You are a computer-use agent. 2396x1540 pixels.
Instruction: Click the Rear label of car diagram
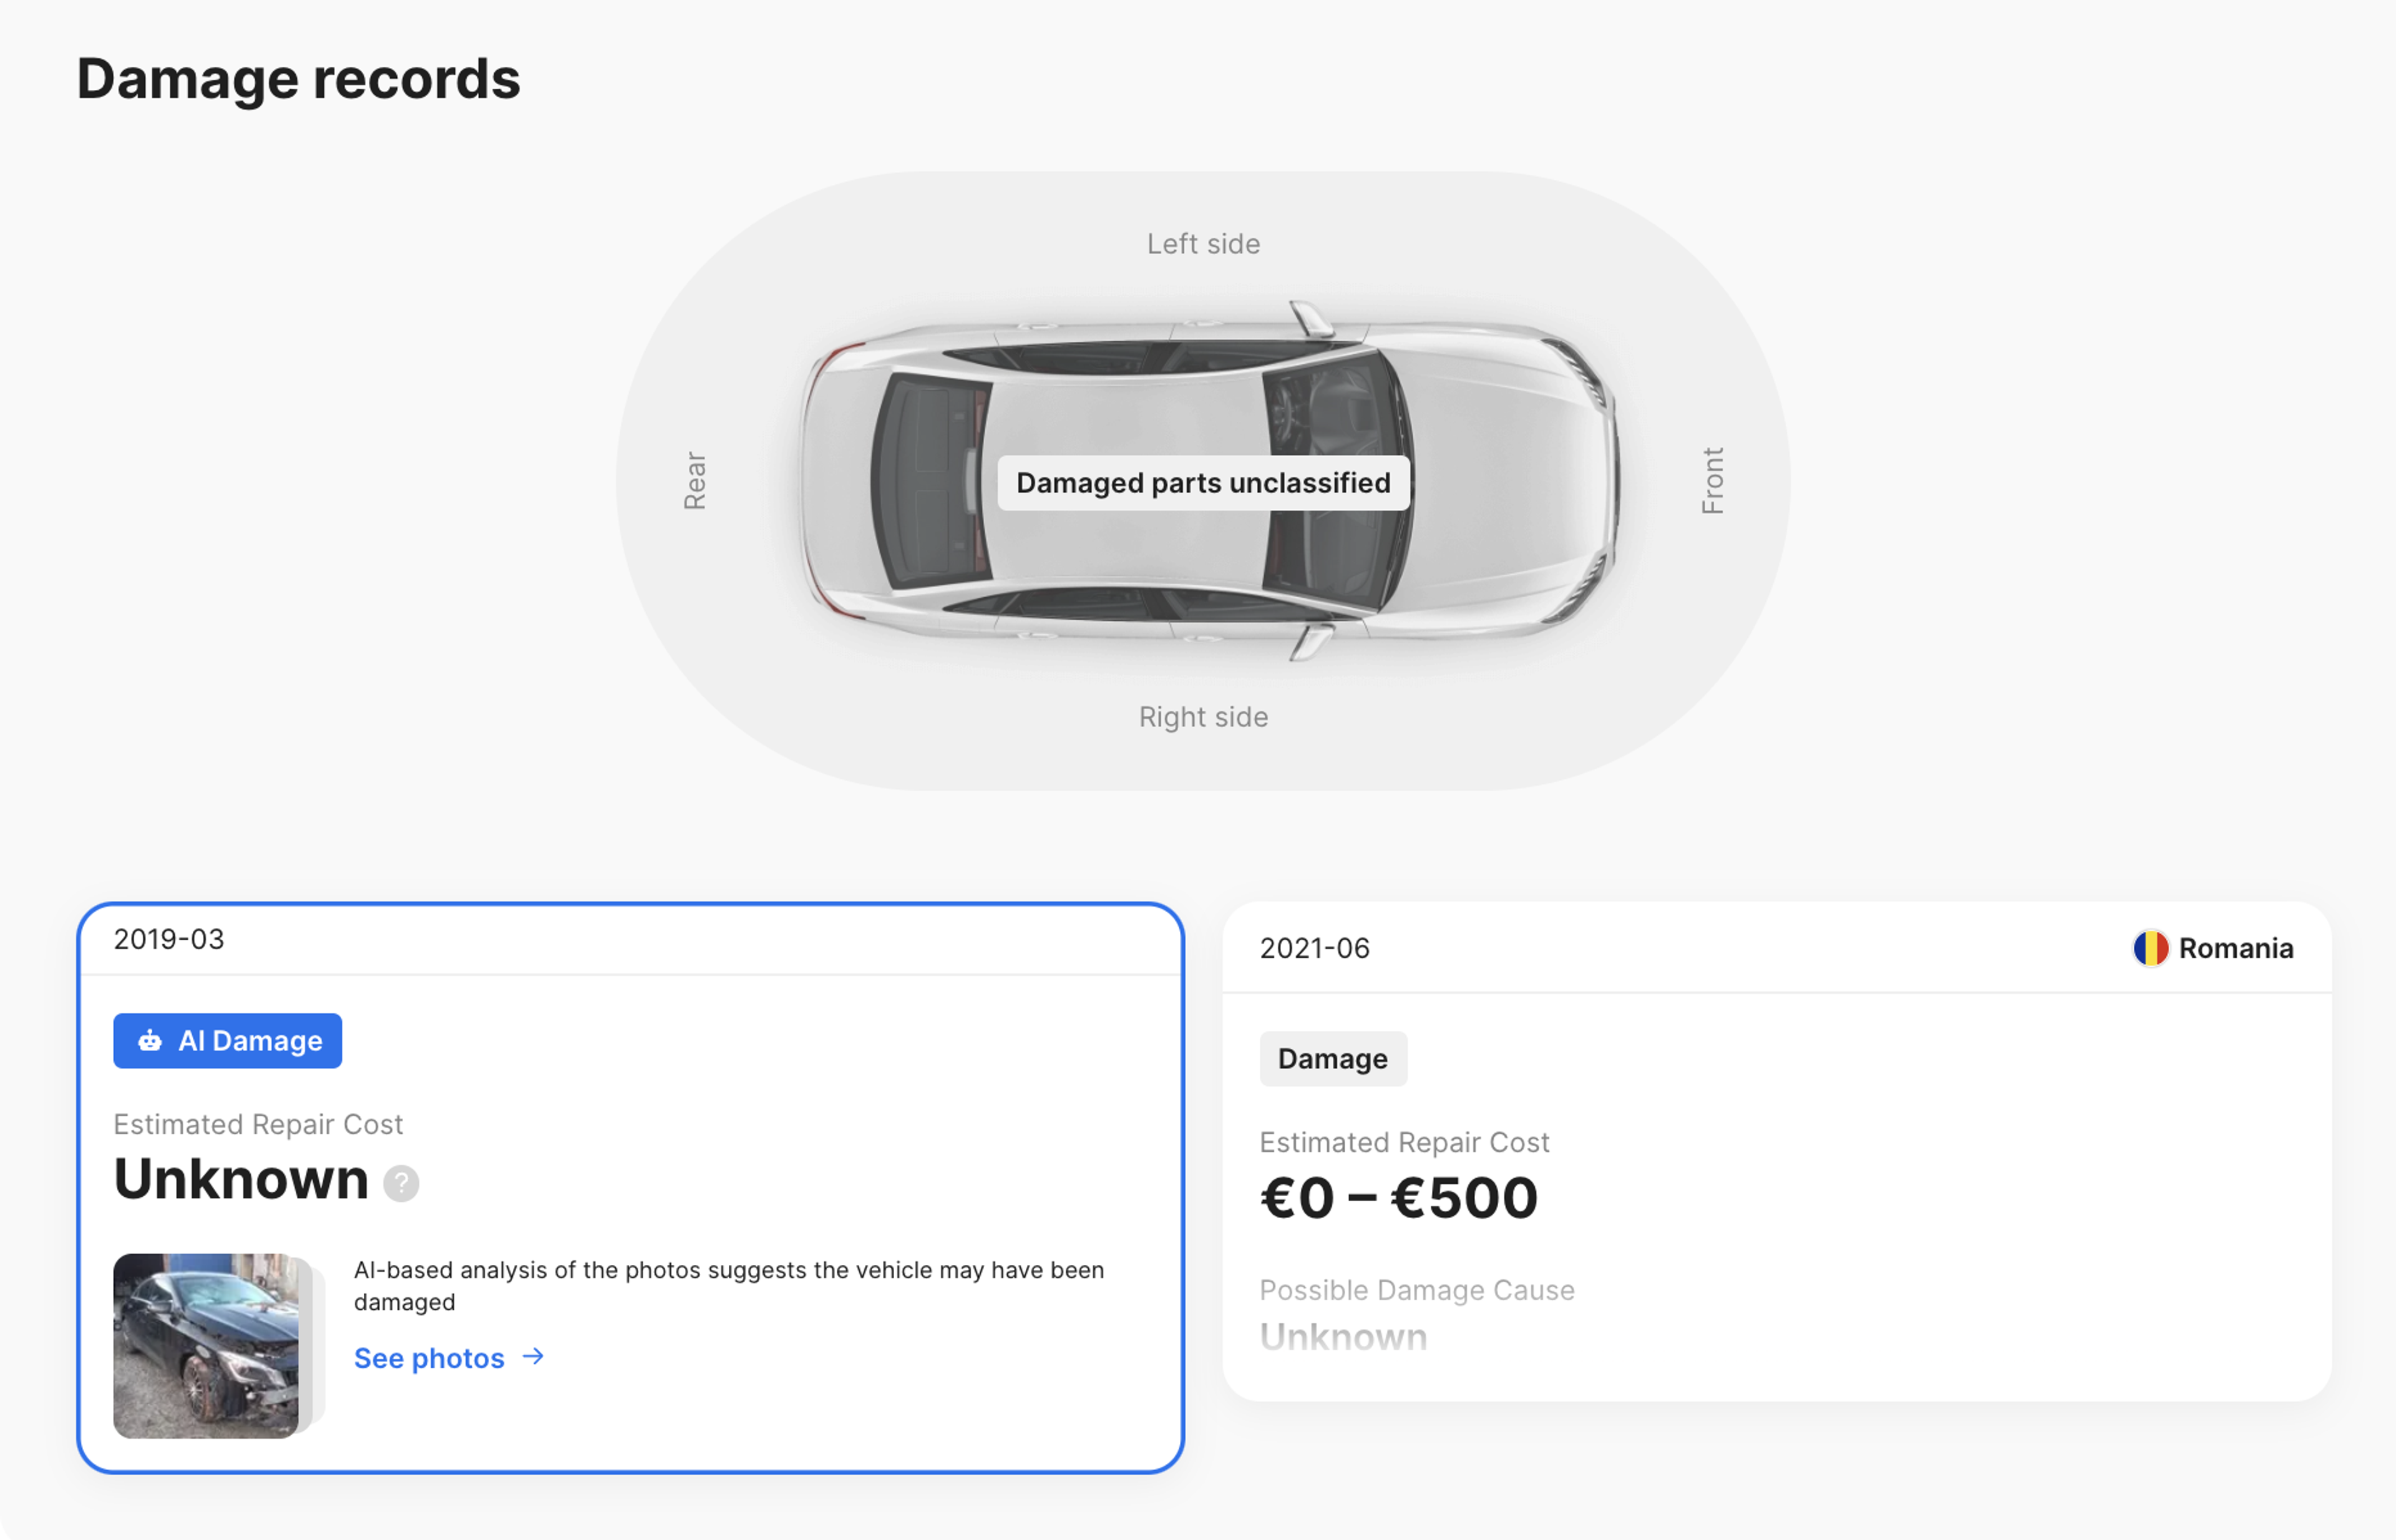695,481
